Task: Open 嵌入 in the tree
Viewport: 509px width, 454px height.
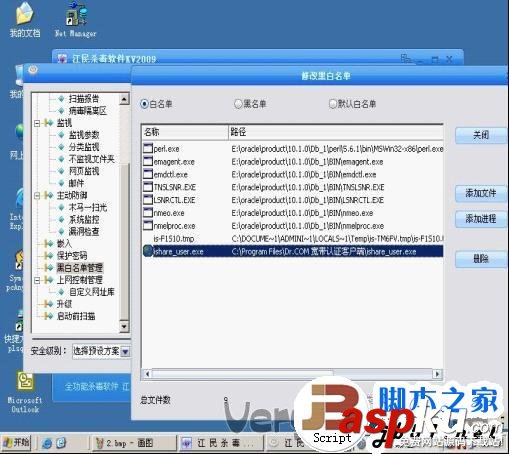Action: tap(64, 244)
